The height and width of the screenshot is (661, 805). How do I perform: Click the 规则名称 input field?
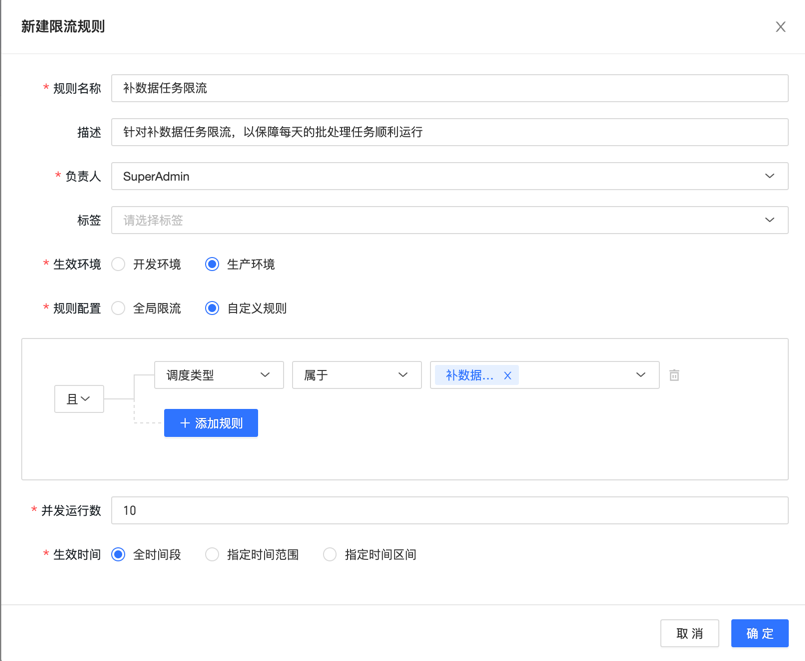click(450, 88)
